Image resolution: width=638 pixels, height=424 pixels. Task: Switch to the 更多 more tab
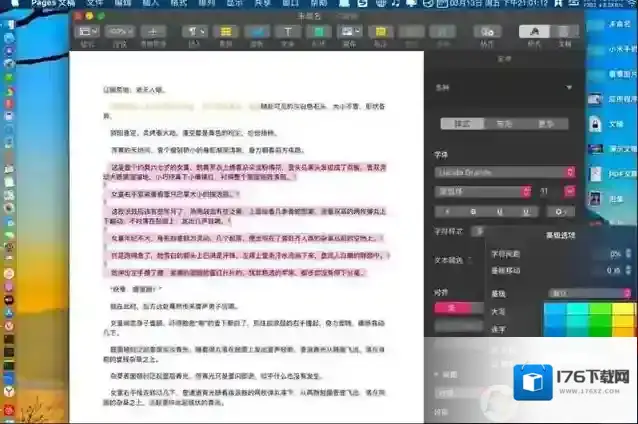coord(546,124)
